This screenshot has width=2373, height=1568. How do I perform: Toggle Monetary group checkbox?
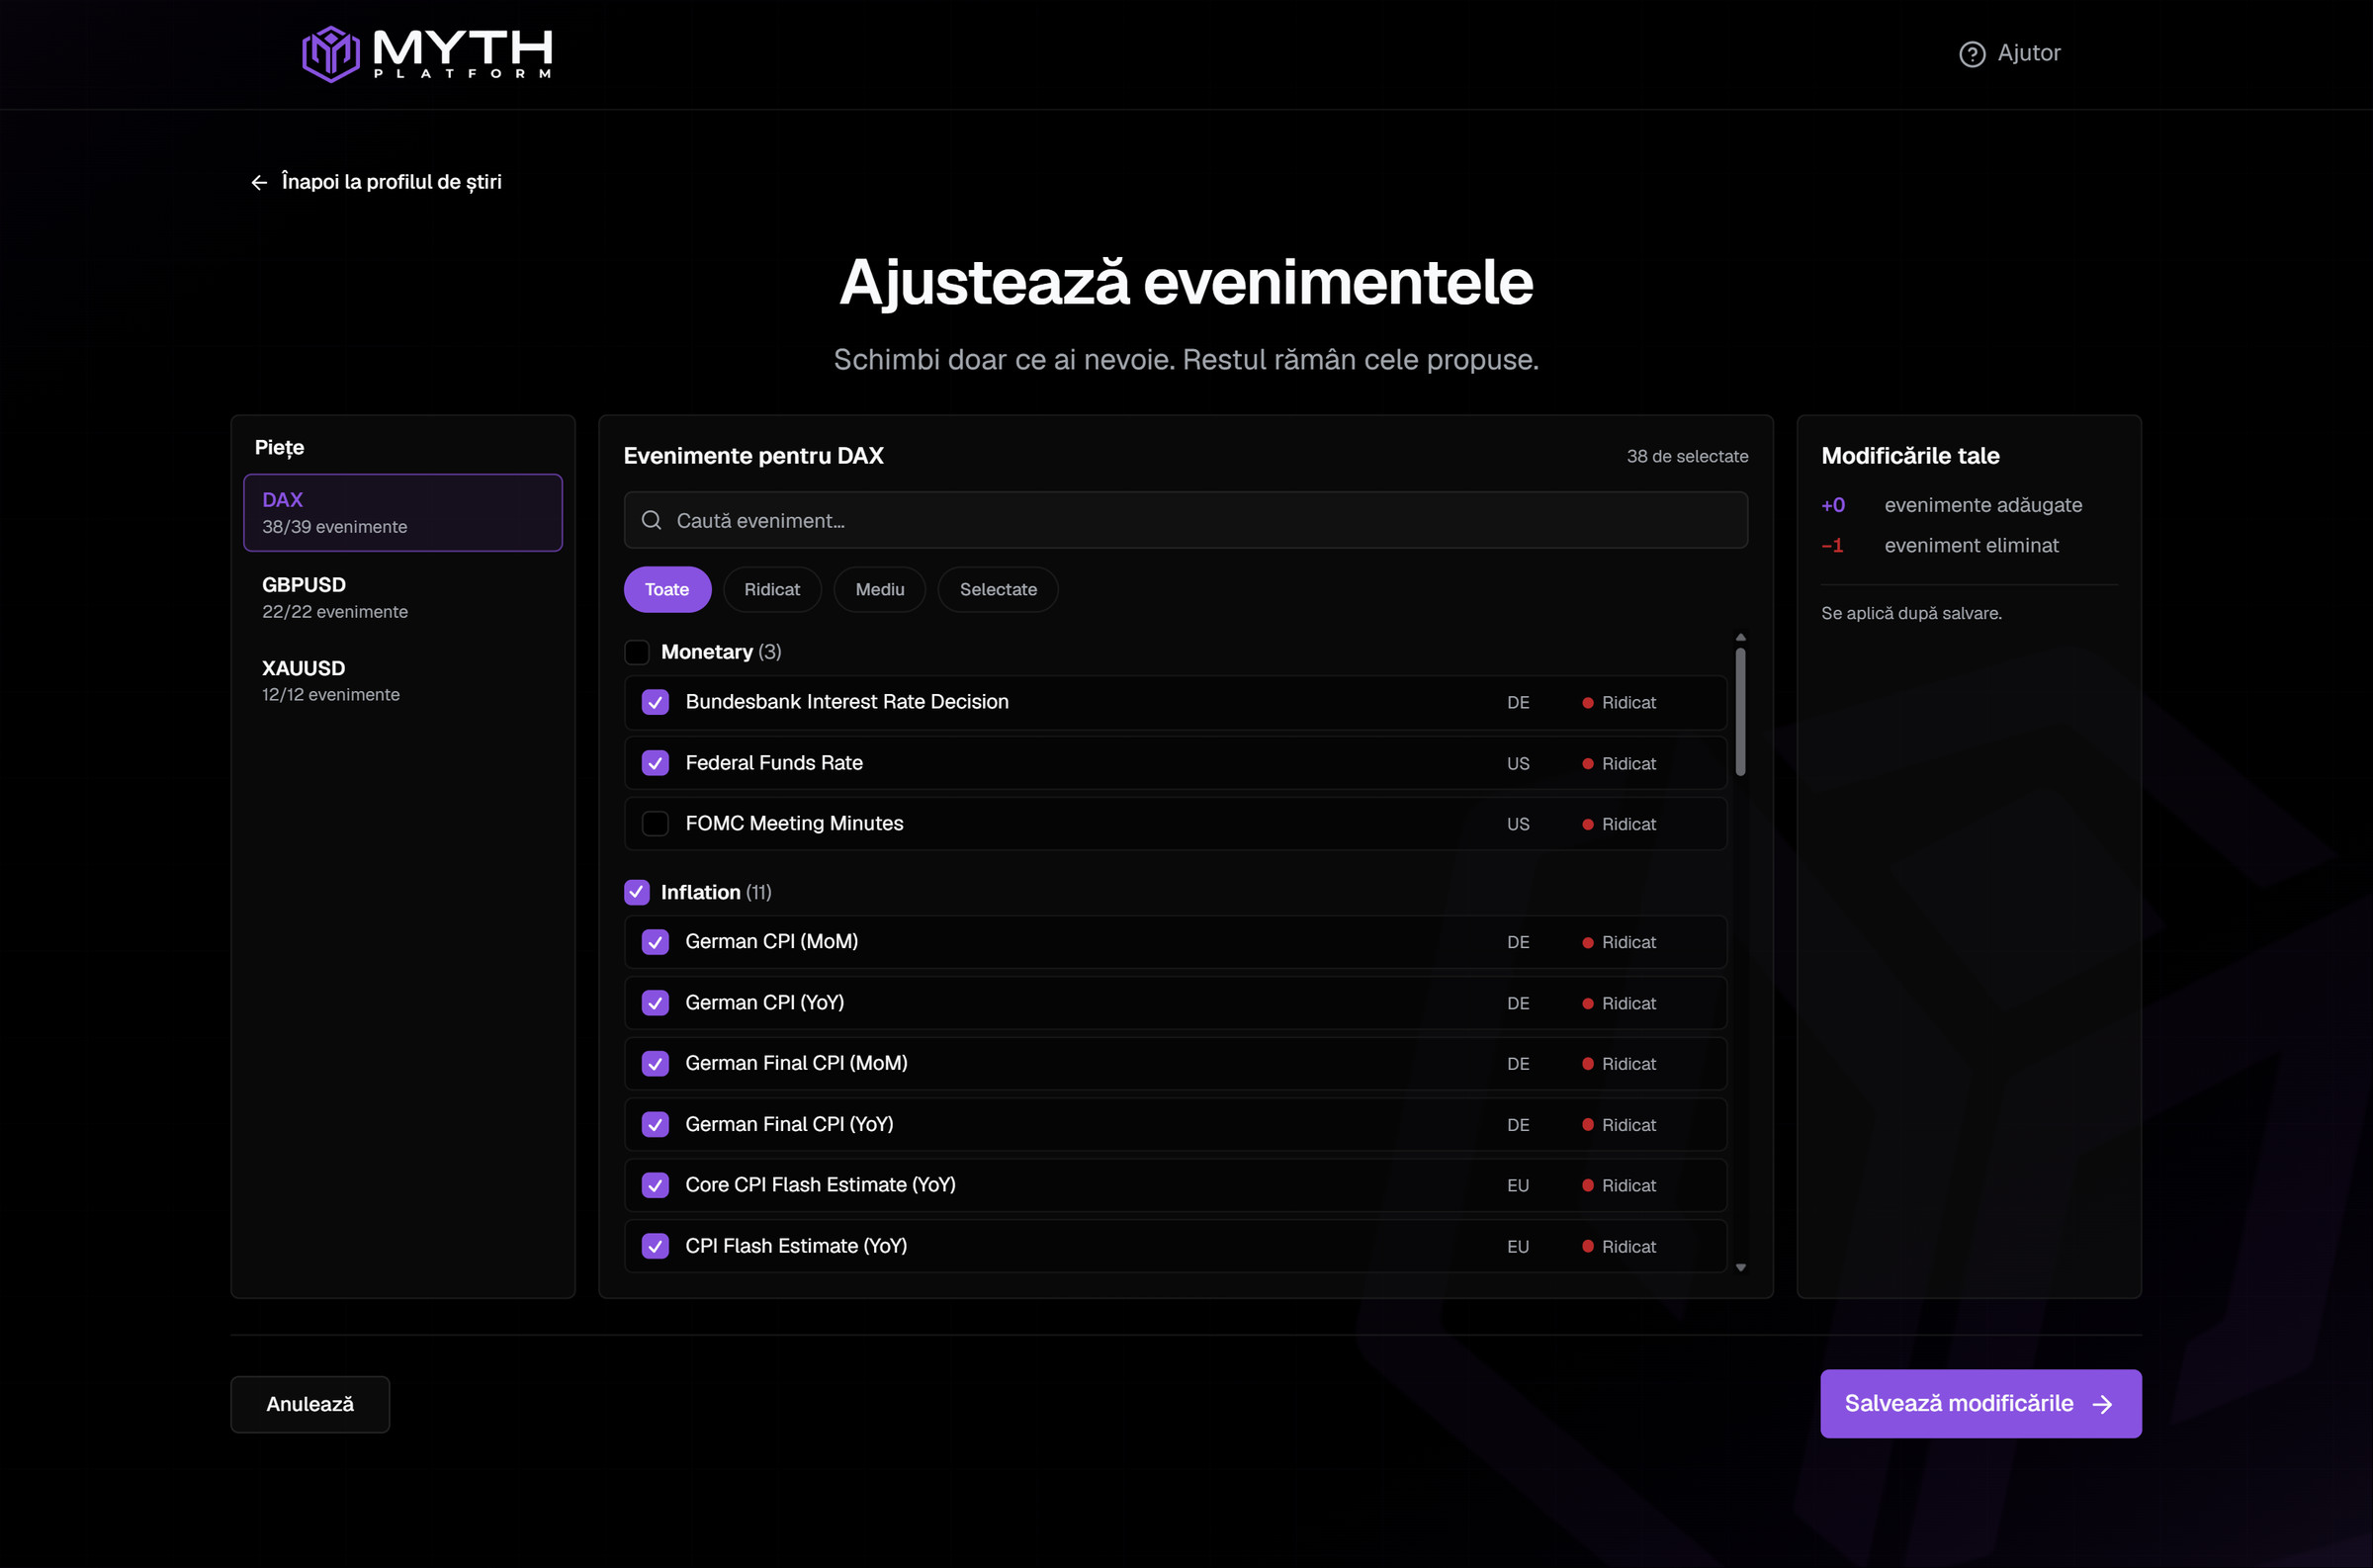(x=637, y=652)
